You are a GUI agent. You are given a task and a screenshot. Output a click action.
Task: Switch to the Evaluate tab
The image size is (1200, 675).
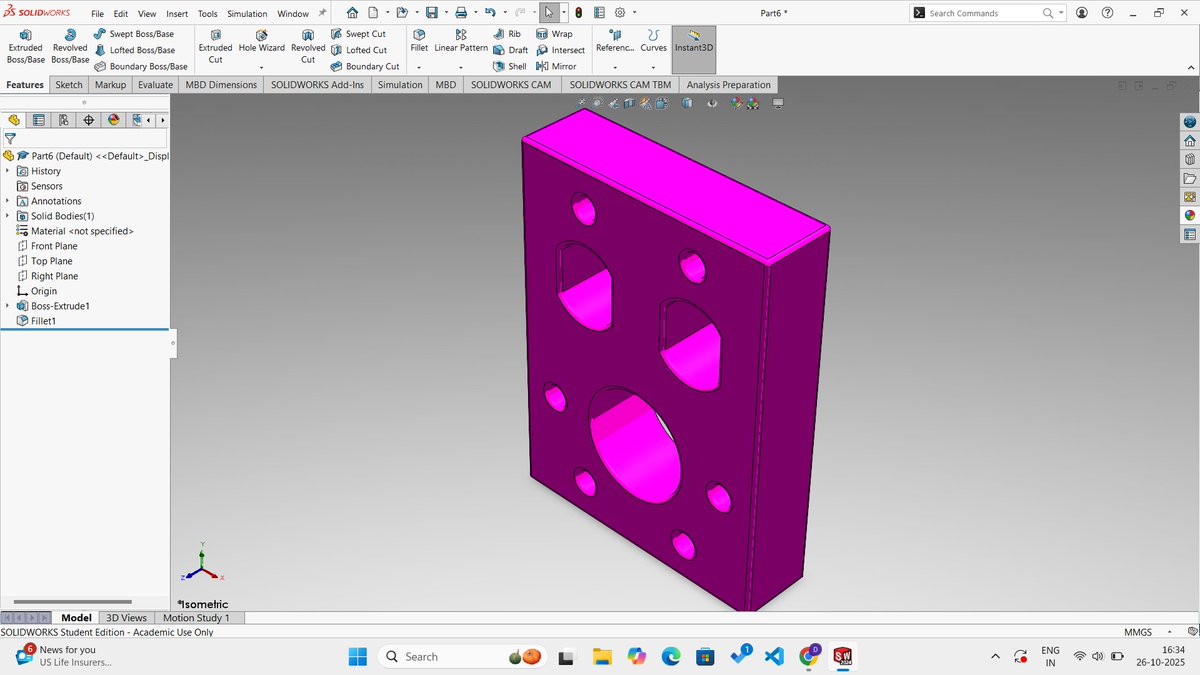[156, 85]
